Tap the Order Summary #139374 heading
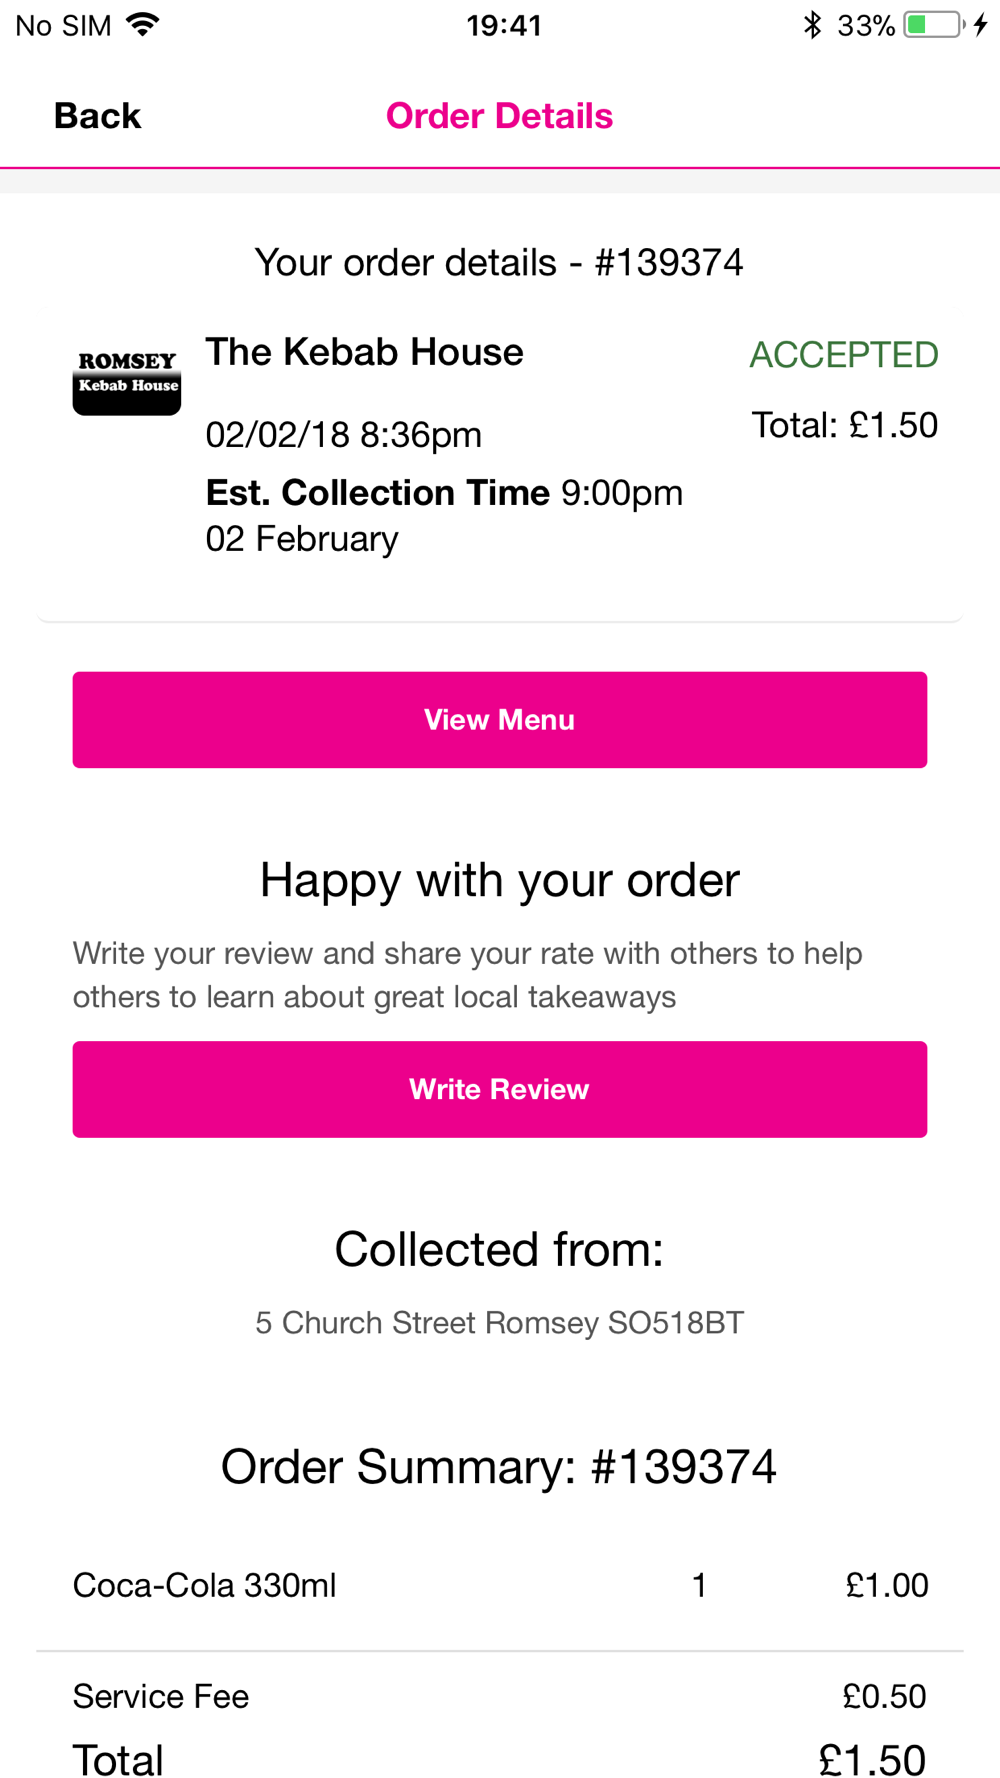This screenshot has height=1778, width=1000. click(499, 1467)
